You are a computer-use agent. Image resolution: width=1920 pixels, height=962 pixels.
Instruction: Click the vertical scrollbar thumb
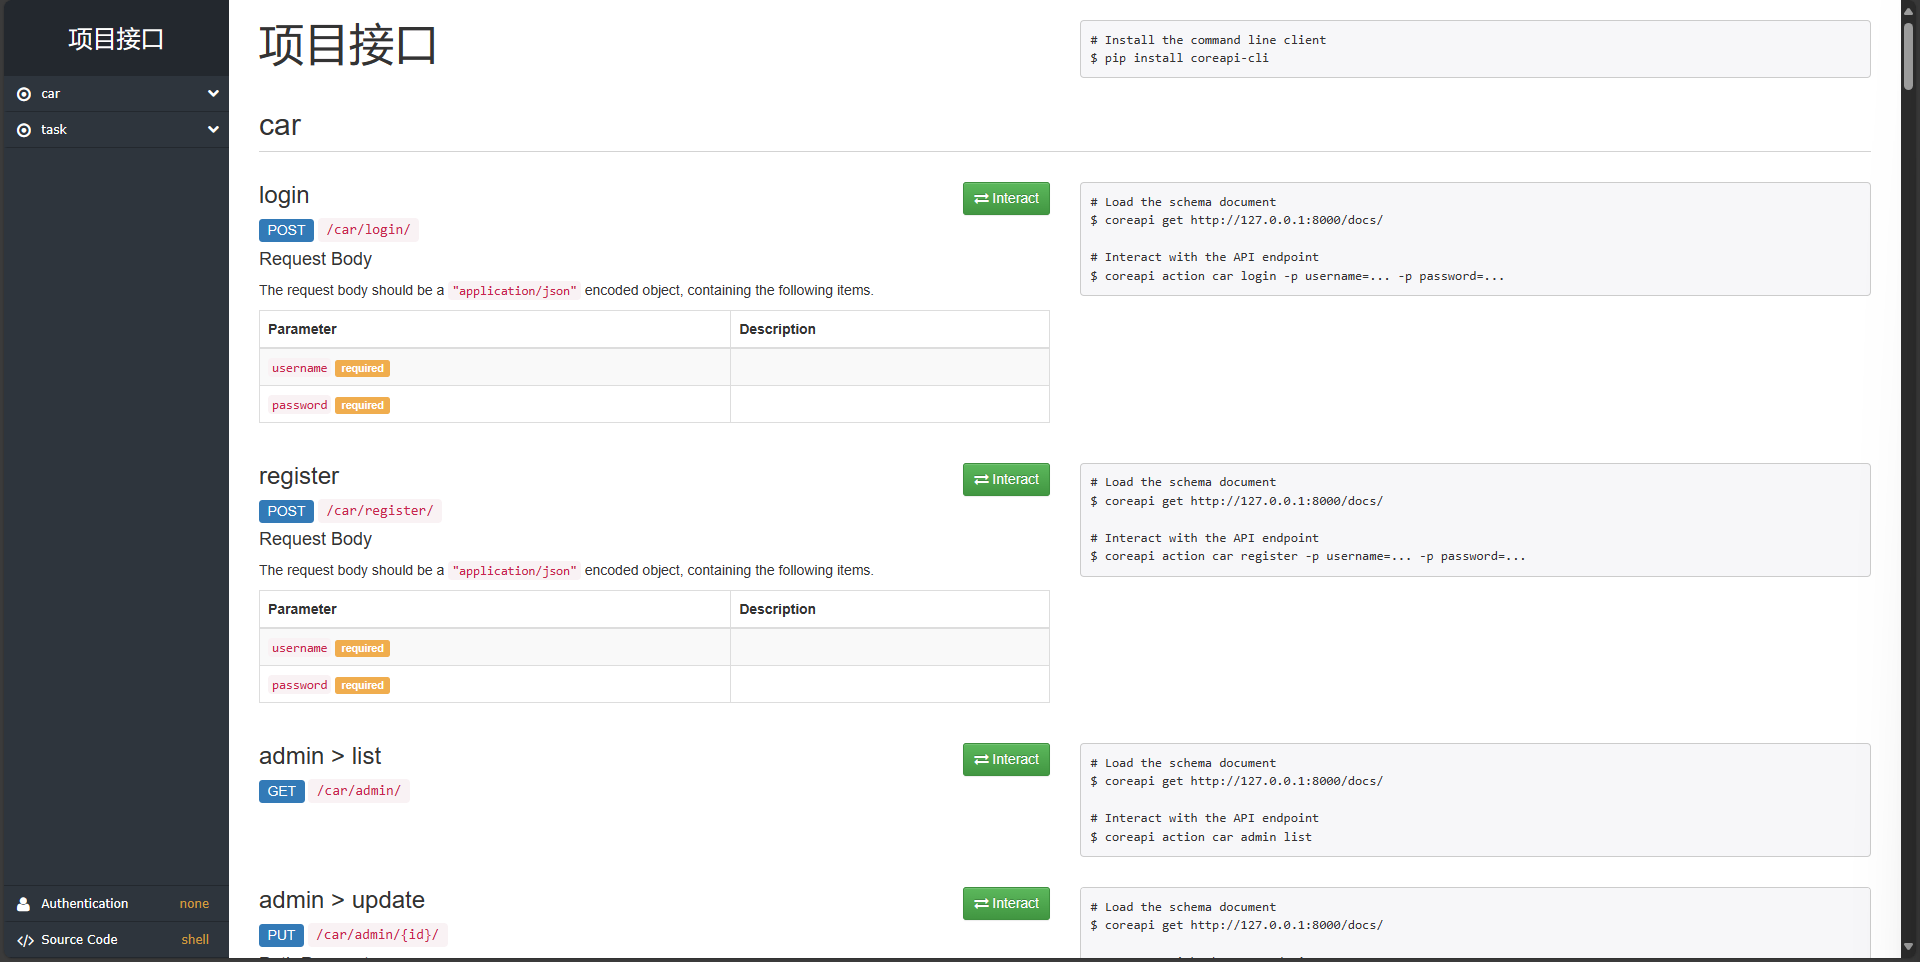point(1908,55)
